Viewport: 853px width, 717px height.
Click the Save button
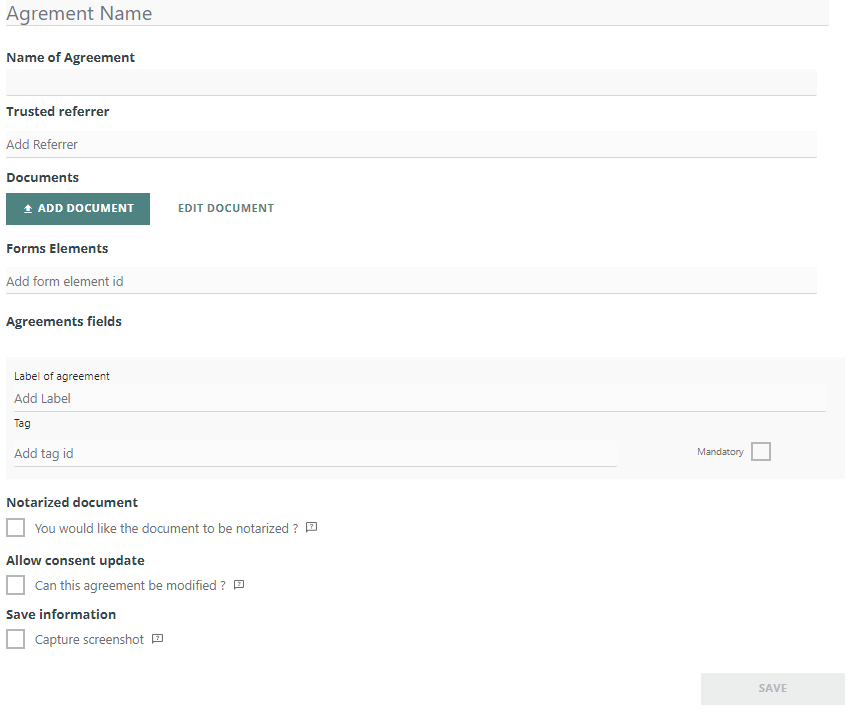[x=772, y=688]
